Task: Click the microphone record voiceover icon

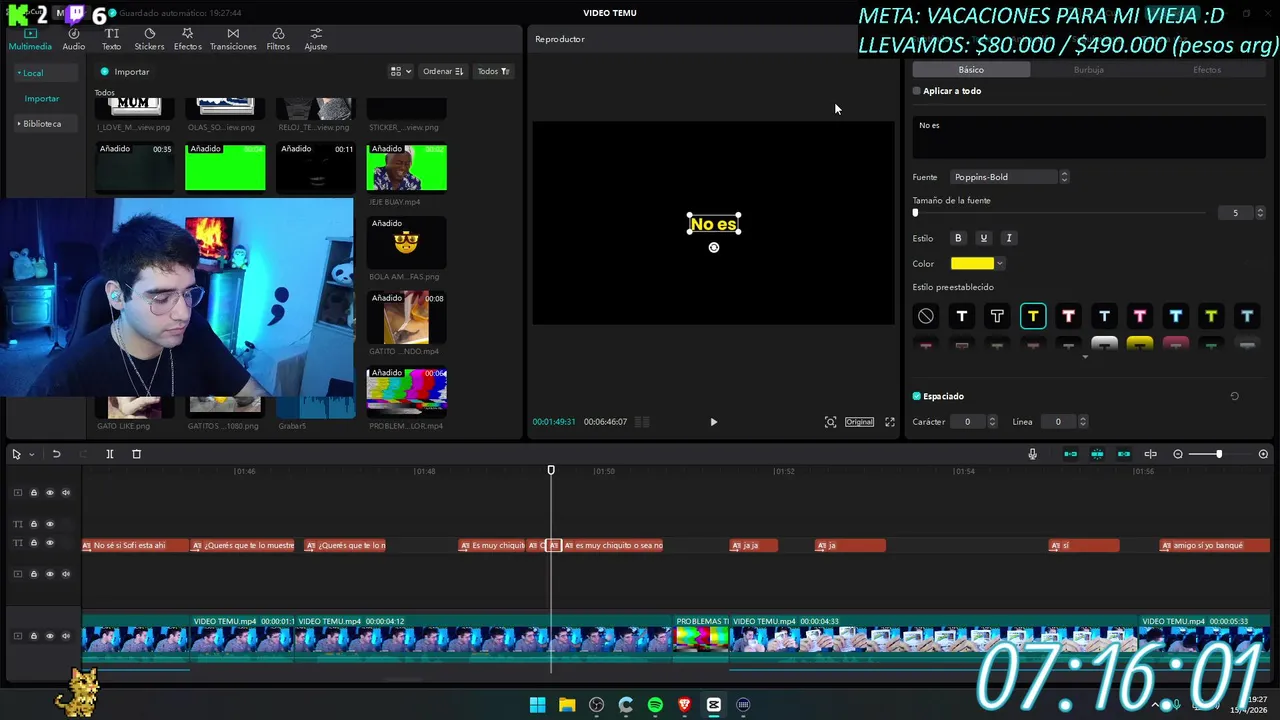Action: 1033,454
